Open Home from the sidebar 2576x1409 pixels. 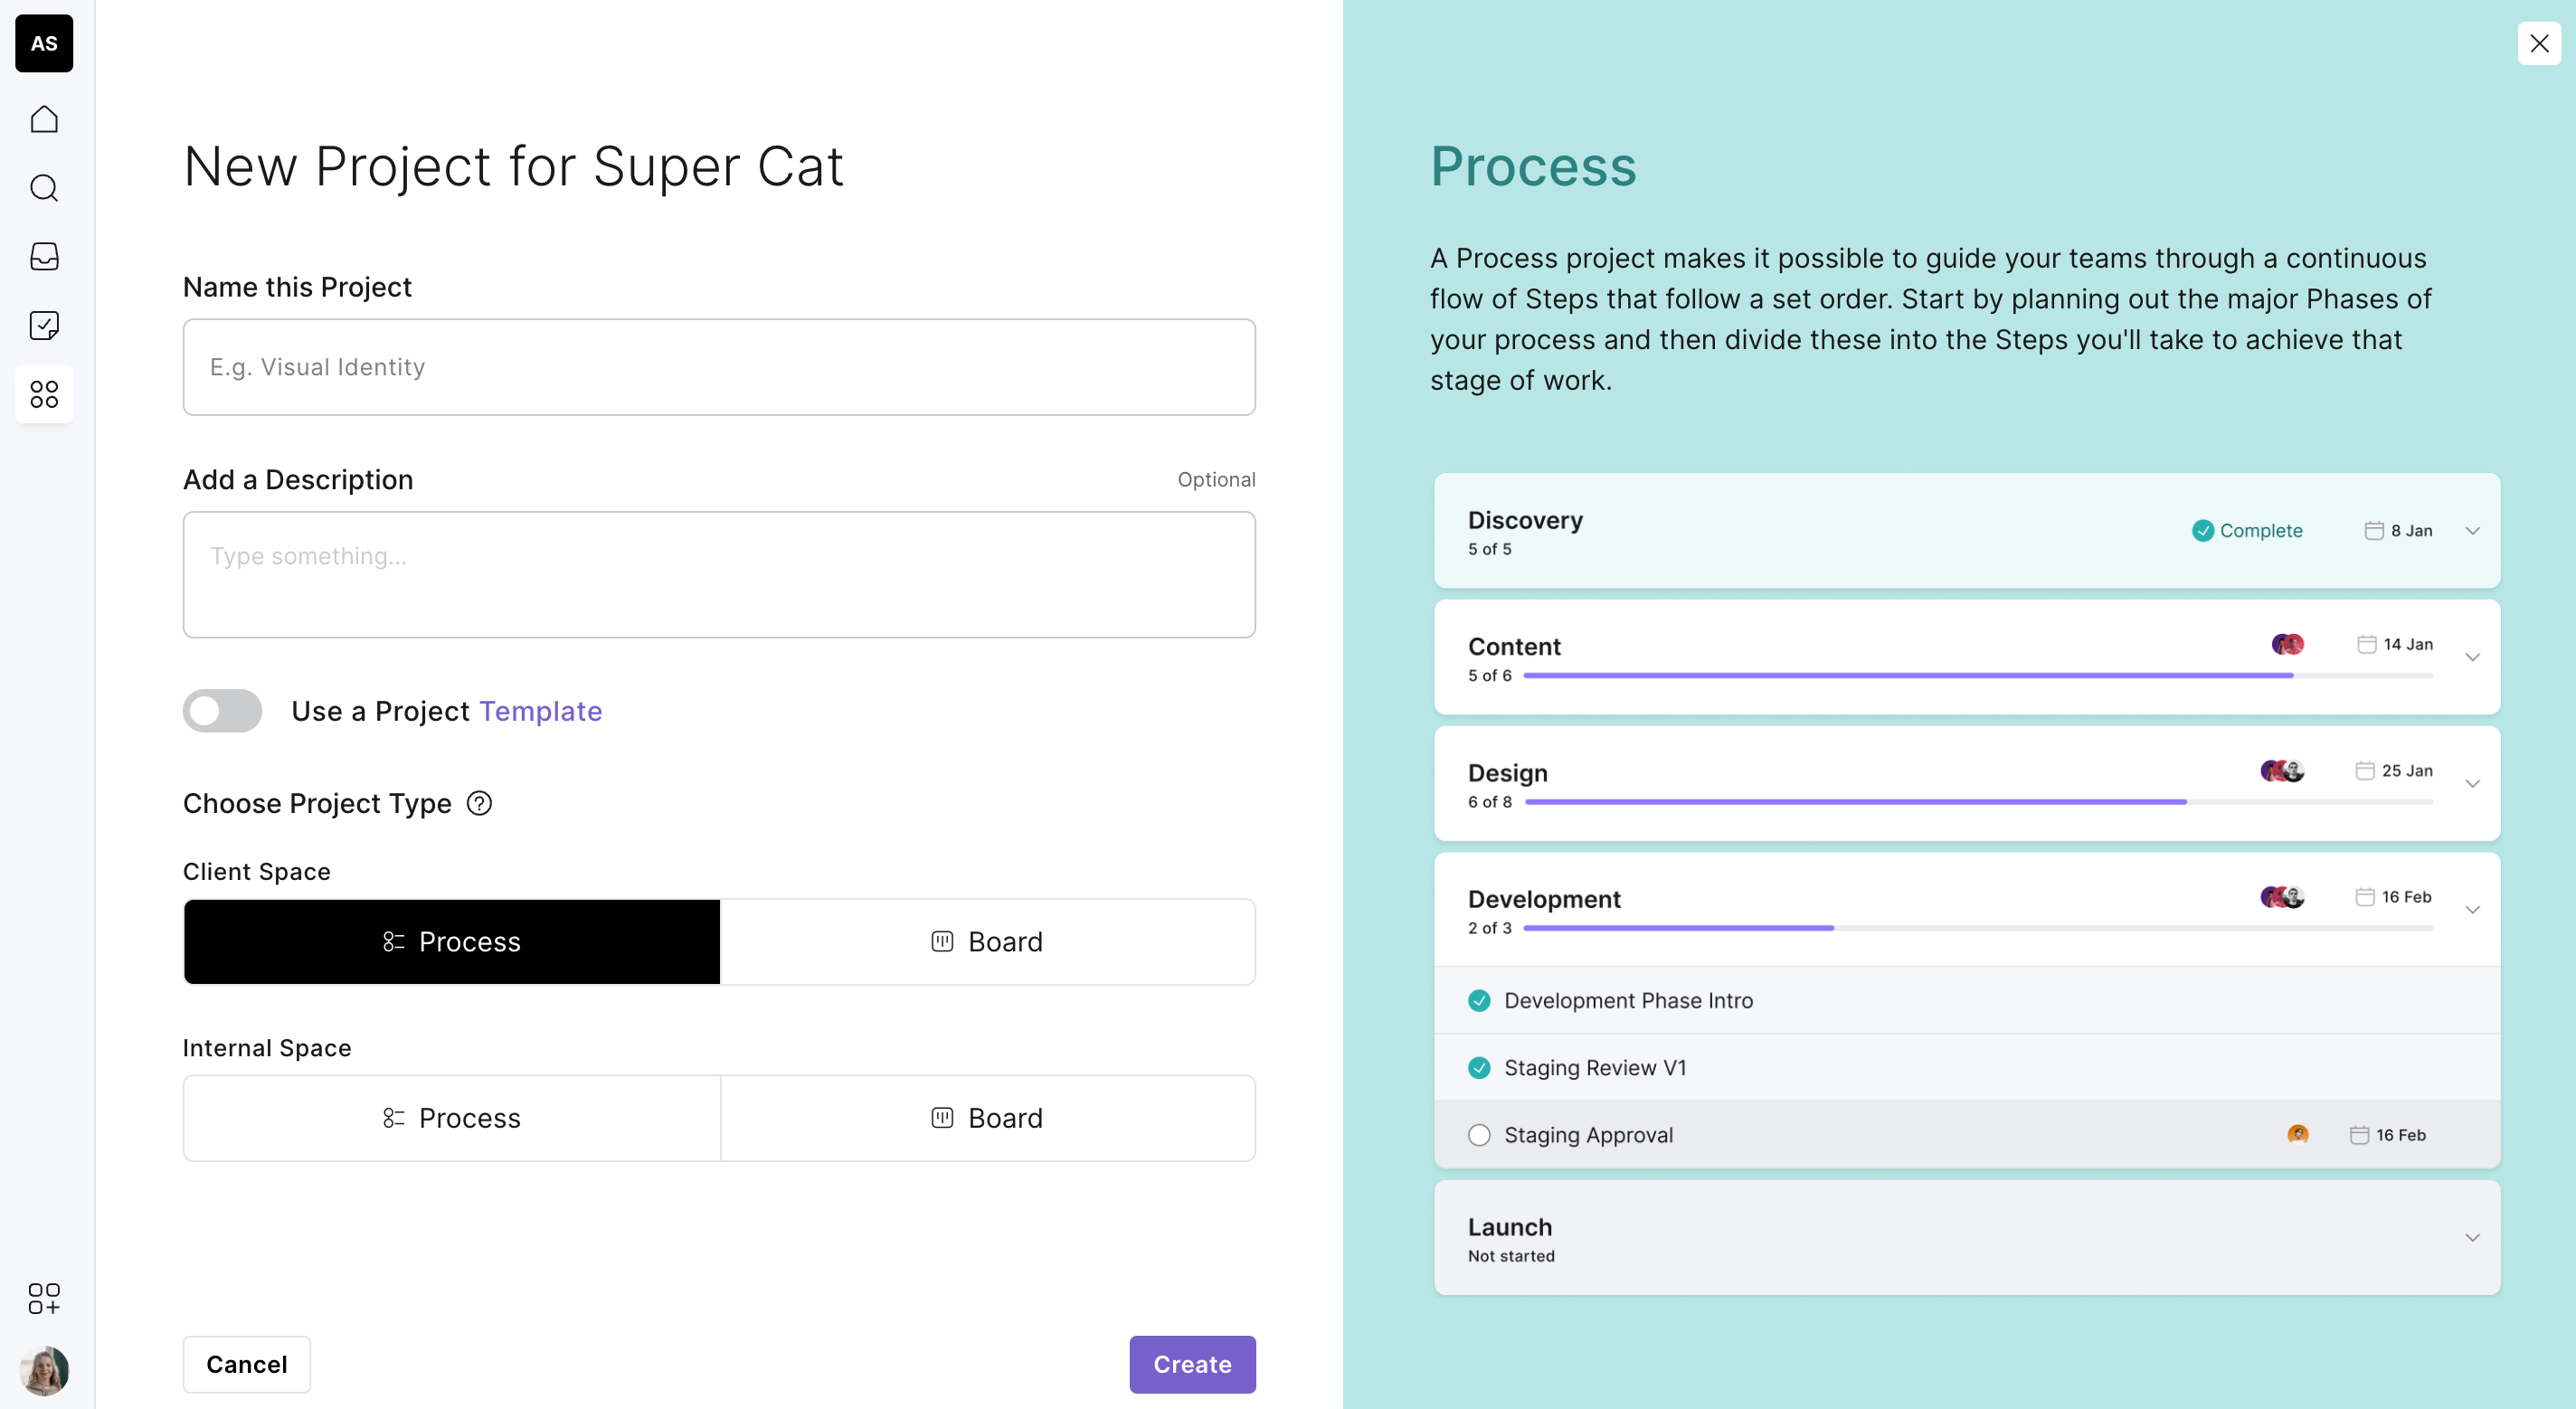(44, 119)
